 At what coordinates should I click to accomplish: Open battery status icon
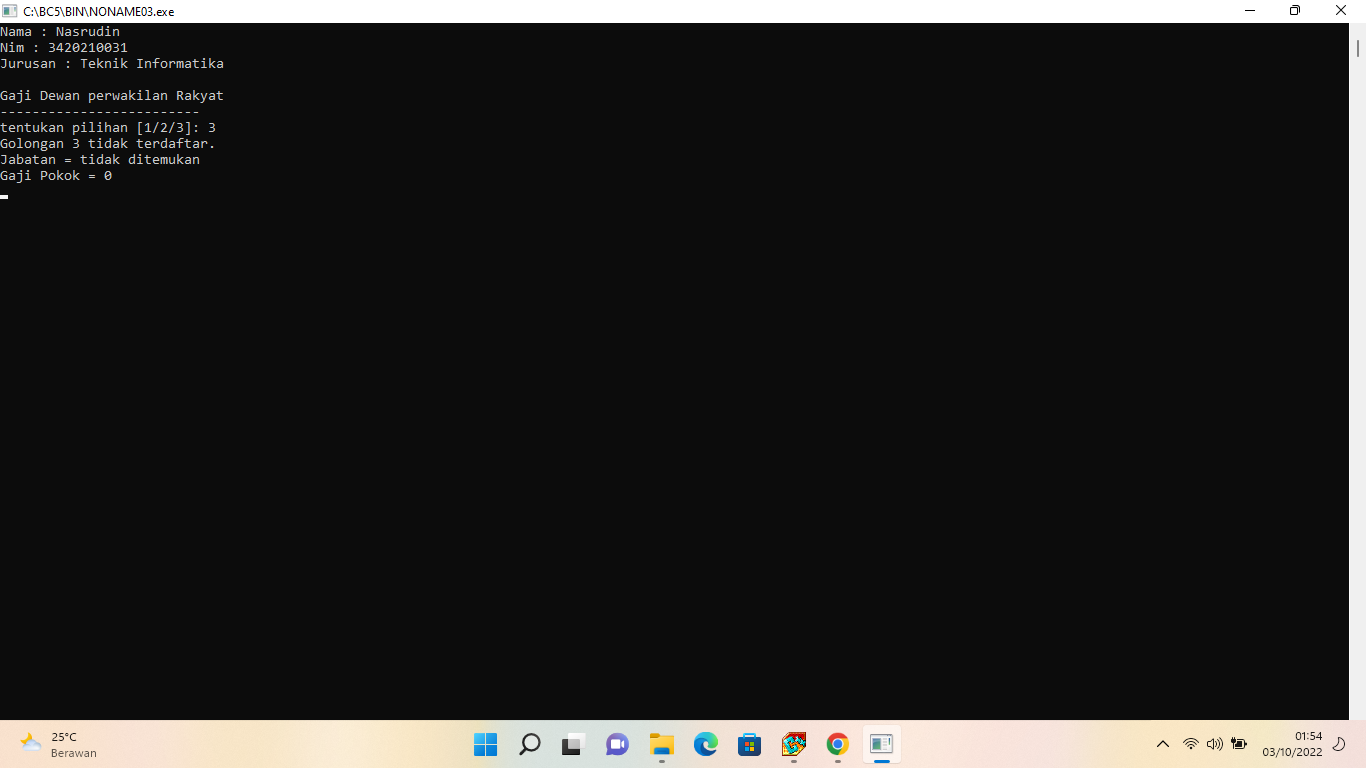(1239, 744)
